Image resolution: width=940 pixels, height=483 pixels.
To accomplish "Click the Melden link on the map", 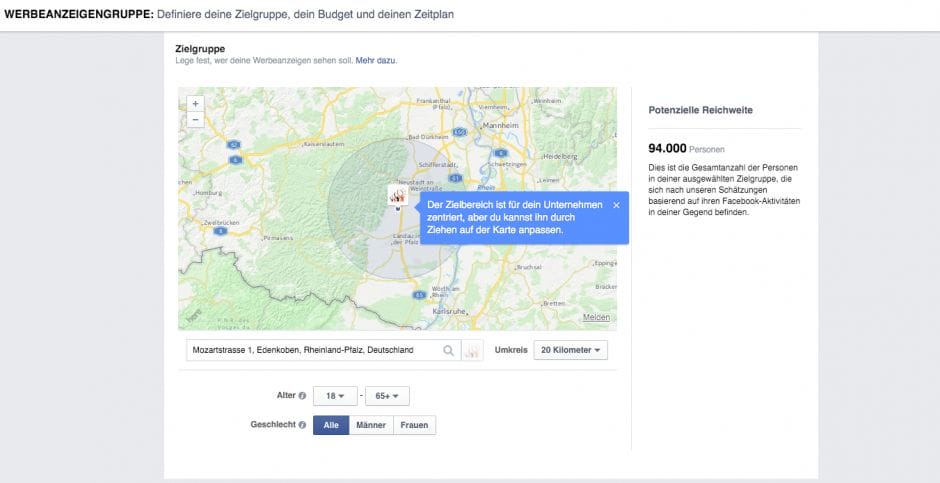I will pyautogui.click(x=596, y=318).
